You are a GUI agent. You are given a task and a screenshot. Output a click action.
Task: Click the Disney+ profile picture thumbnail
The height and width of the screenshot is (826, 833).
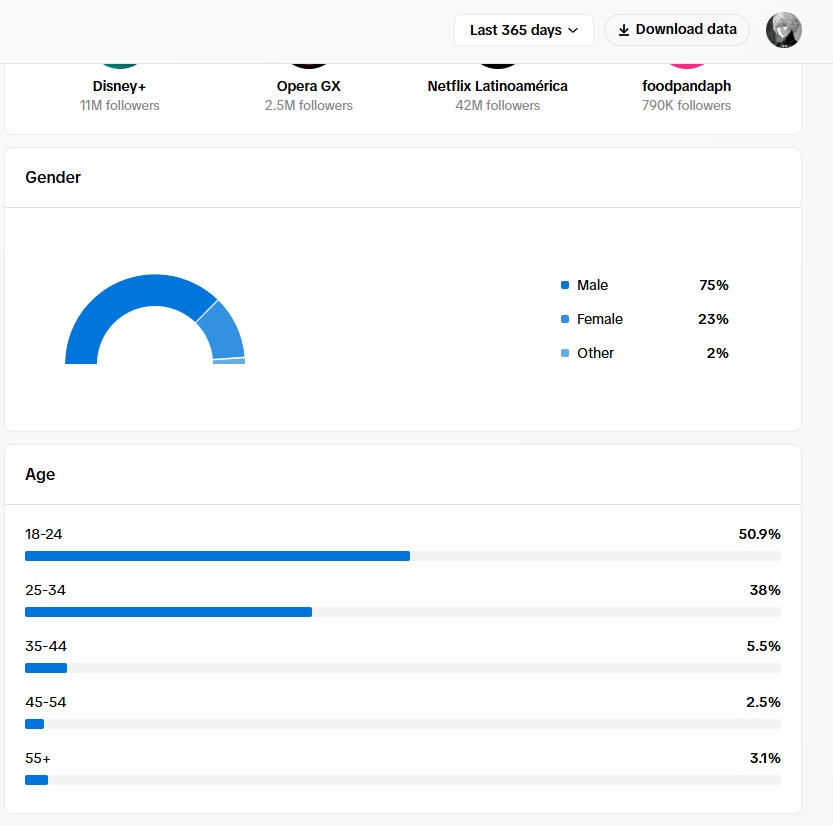click(120, 65)
